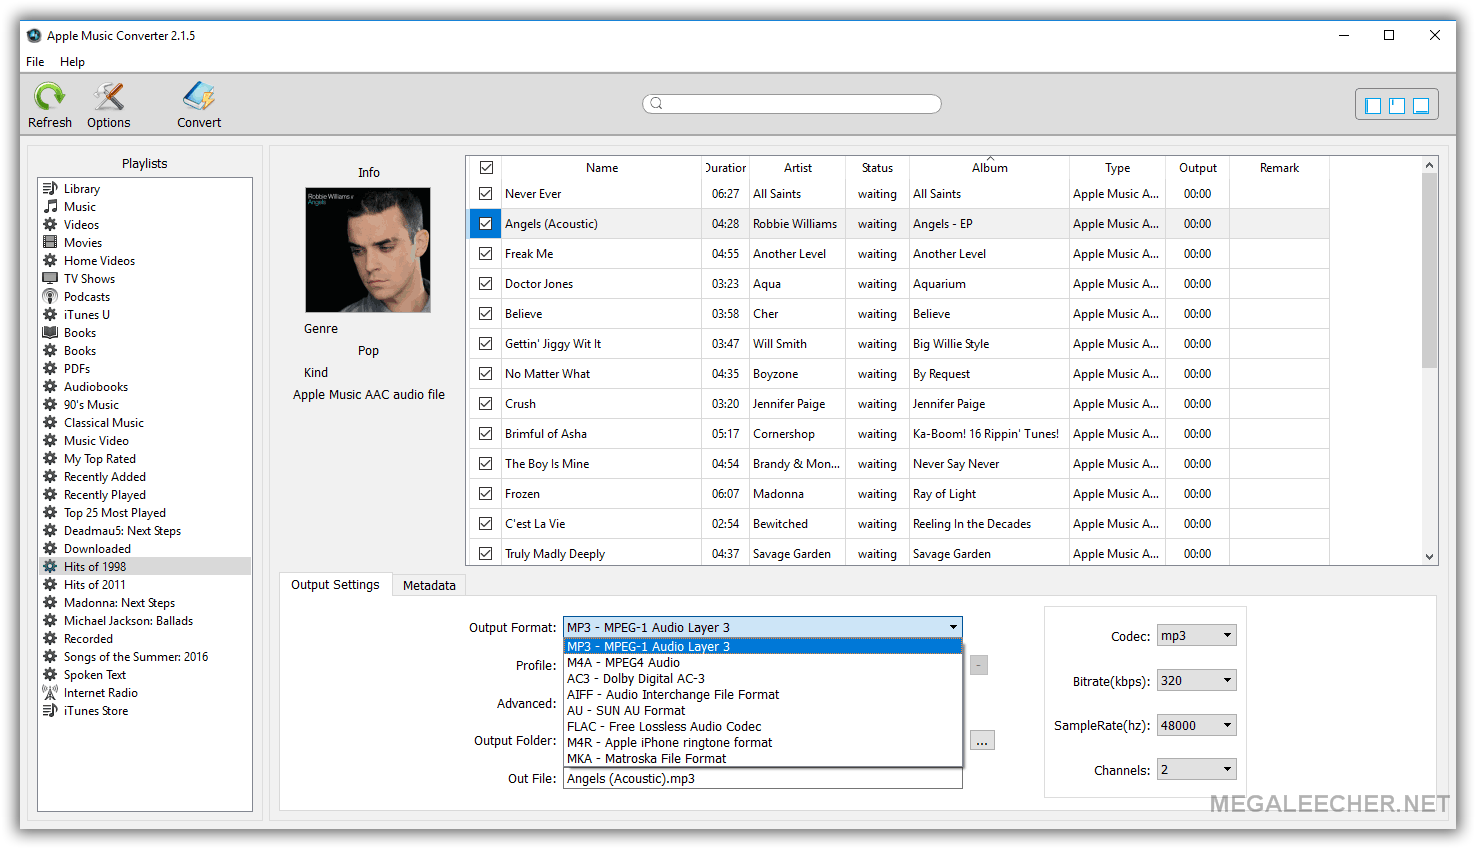Viewport: 1476px width, 849px height.
Task: Collapse the Output Format dropdown
Action: click(x=953, y=627)
